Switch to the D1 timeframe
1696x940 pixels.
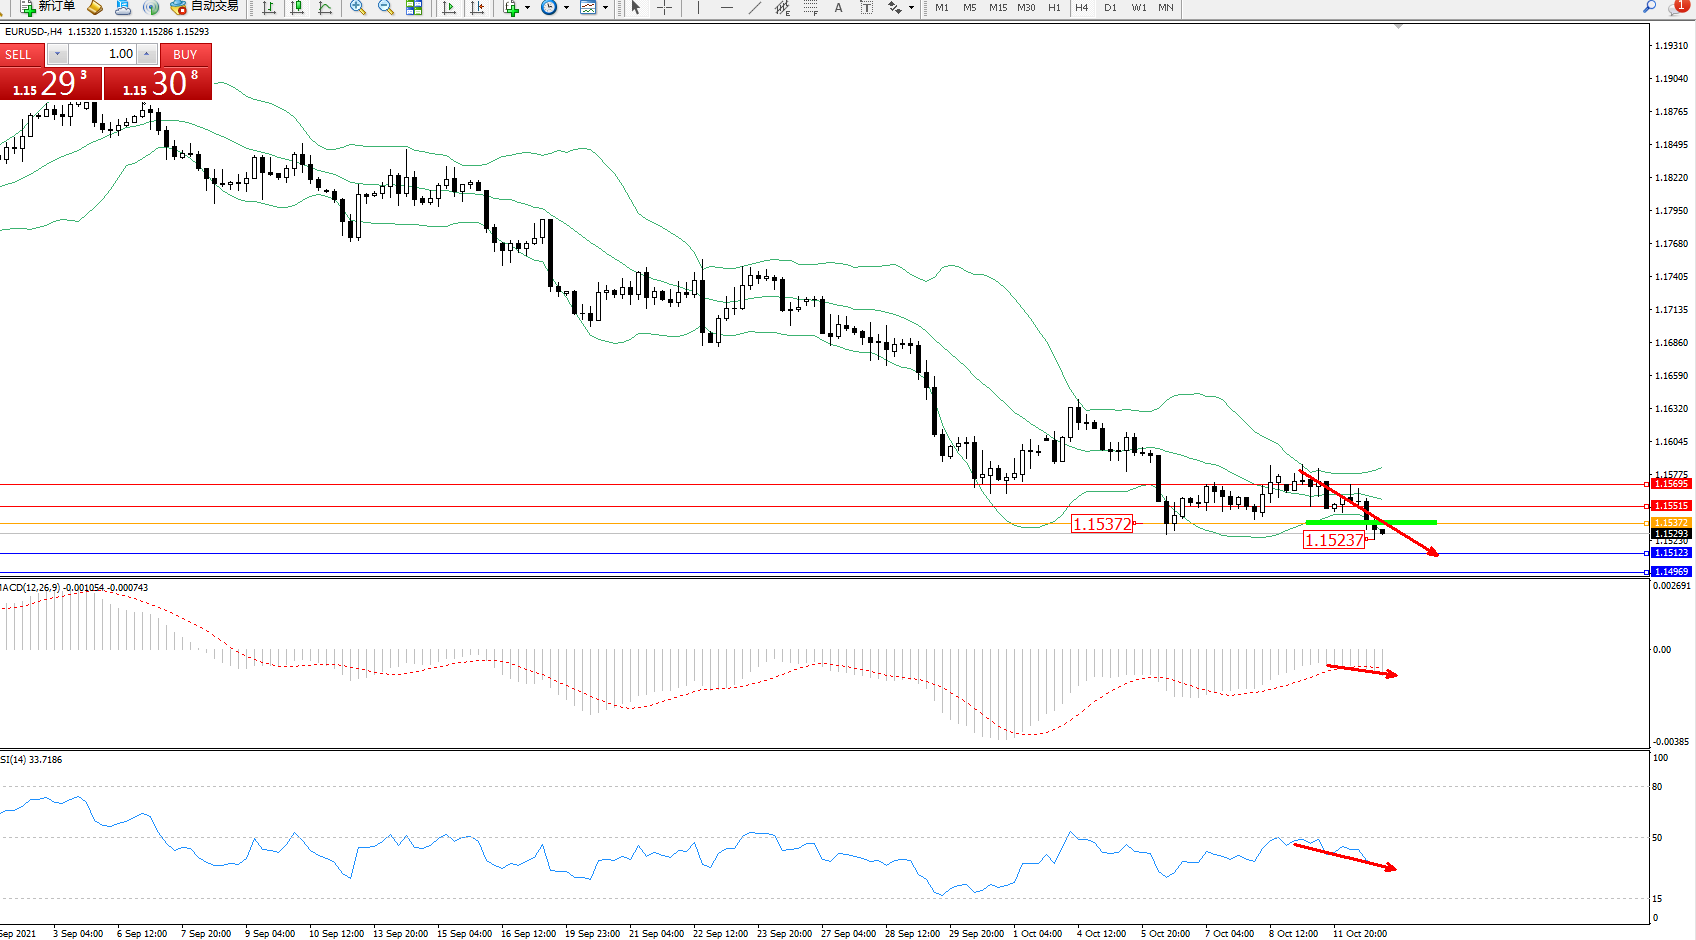(x=1110, y=8)
